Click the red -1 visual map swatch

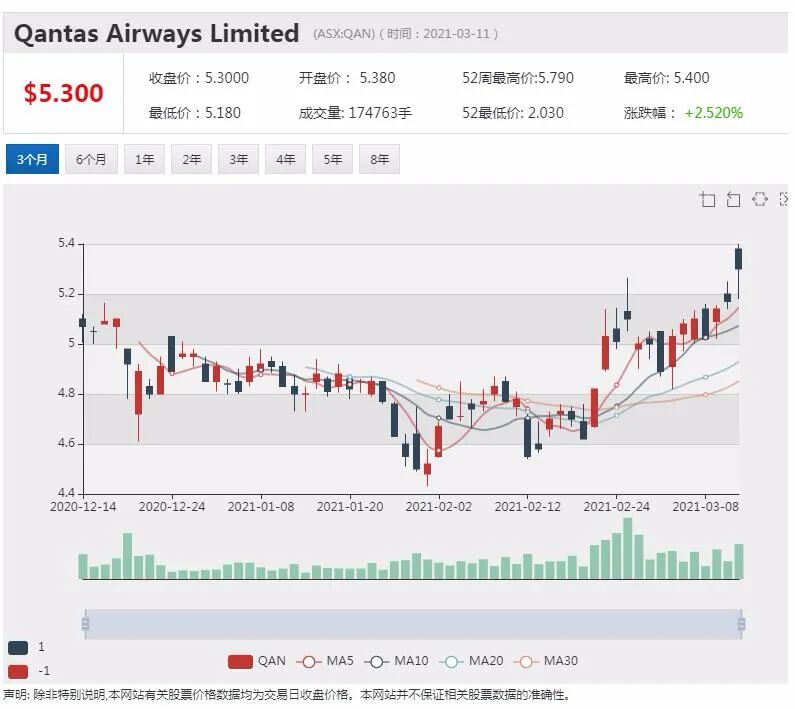tap(18, 671)
